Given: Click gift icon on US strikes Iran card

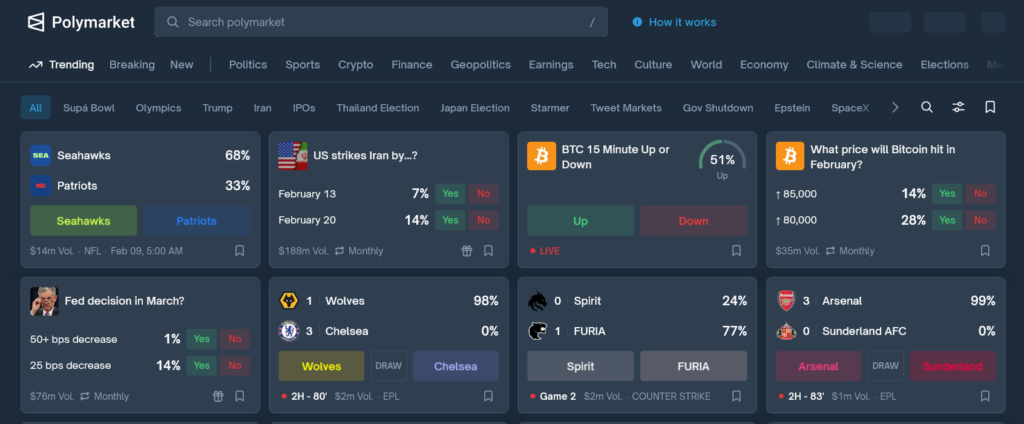Looking at the screenshot, I should point(466,251).
